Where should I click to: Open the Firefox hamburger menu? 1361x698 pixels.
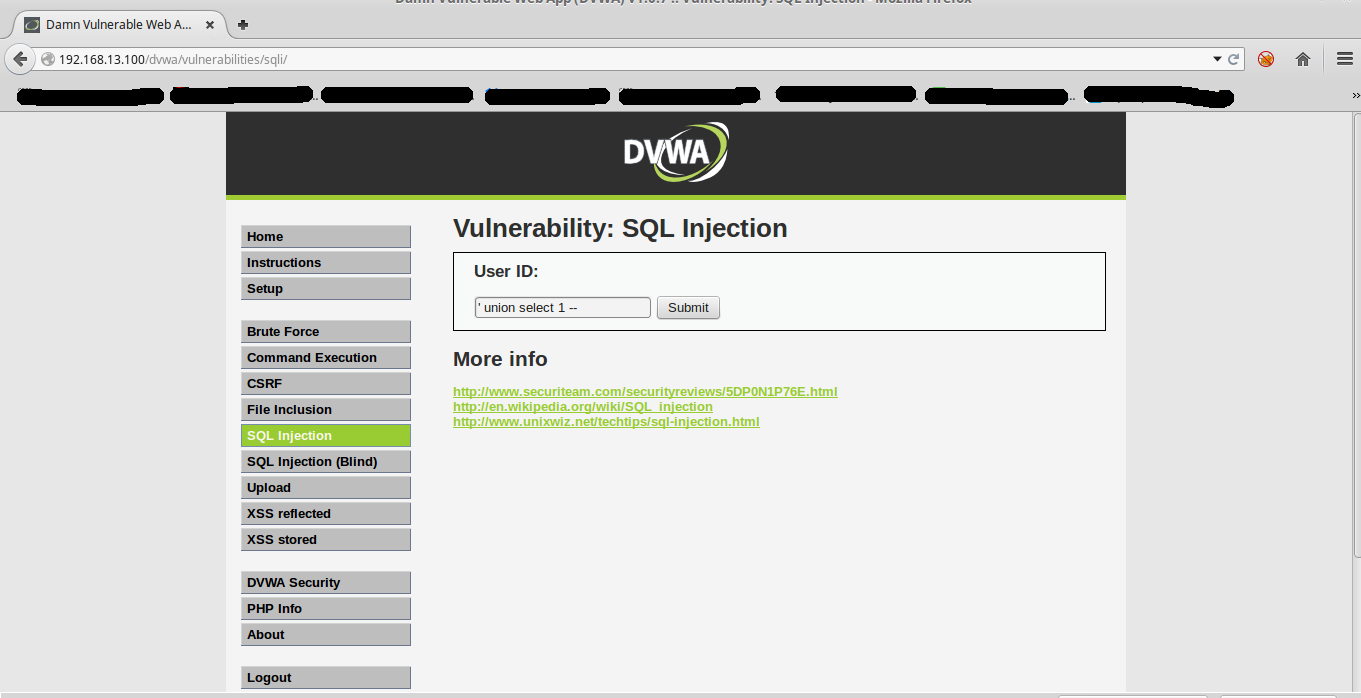(1345, 59)
